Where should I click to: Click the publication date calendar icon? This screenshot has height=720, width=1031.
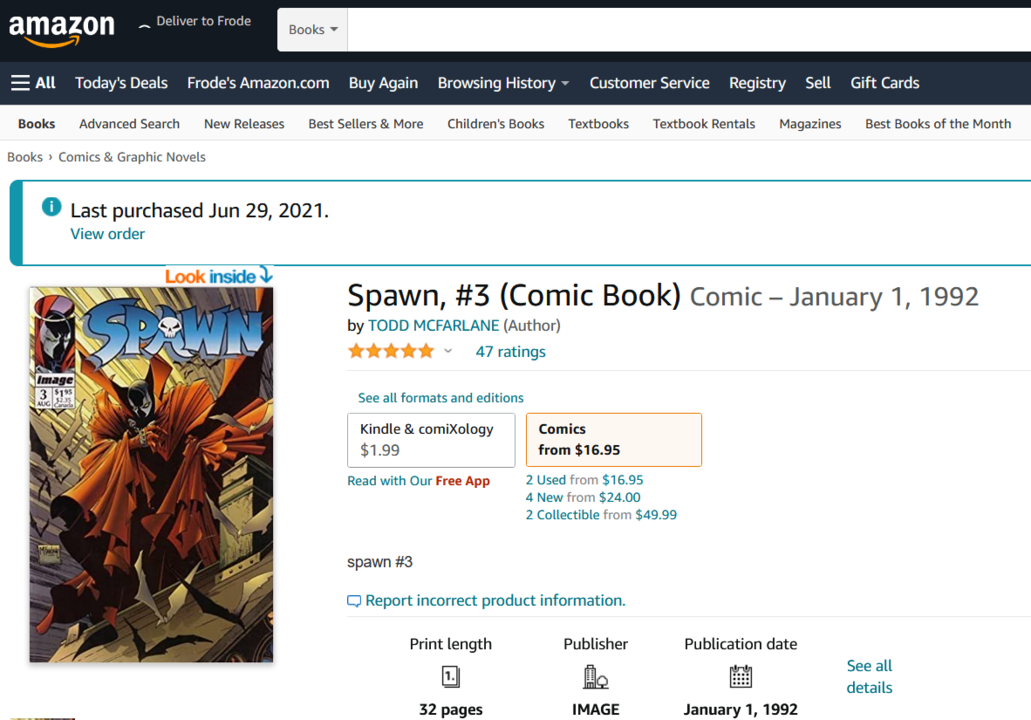click(740, 677)
